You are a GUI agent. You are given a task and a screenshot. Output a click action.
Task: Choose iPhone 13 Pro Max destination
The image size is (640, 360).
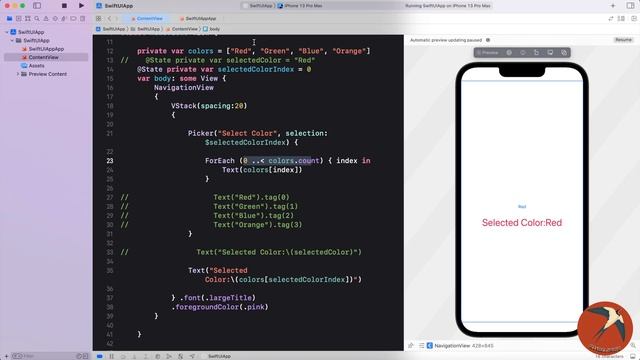(300, 6)
